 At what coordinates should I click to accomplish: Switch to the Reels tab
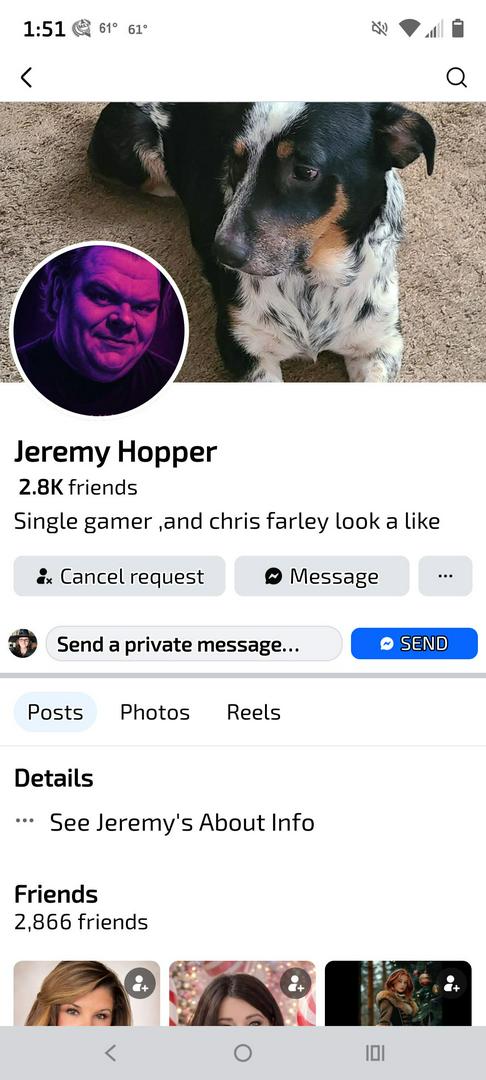(x=253, y=712)
